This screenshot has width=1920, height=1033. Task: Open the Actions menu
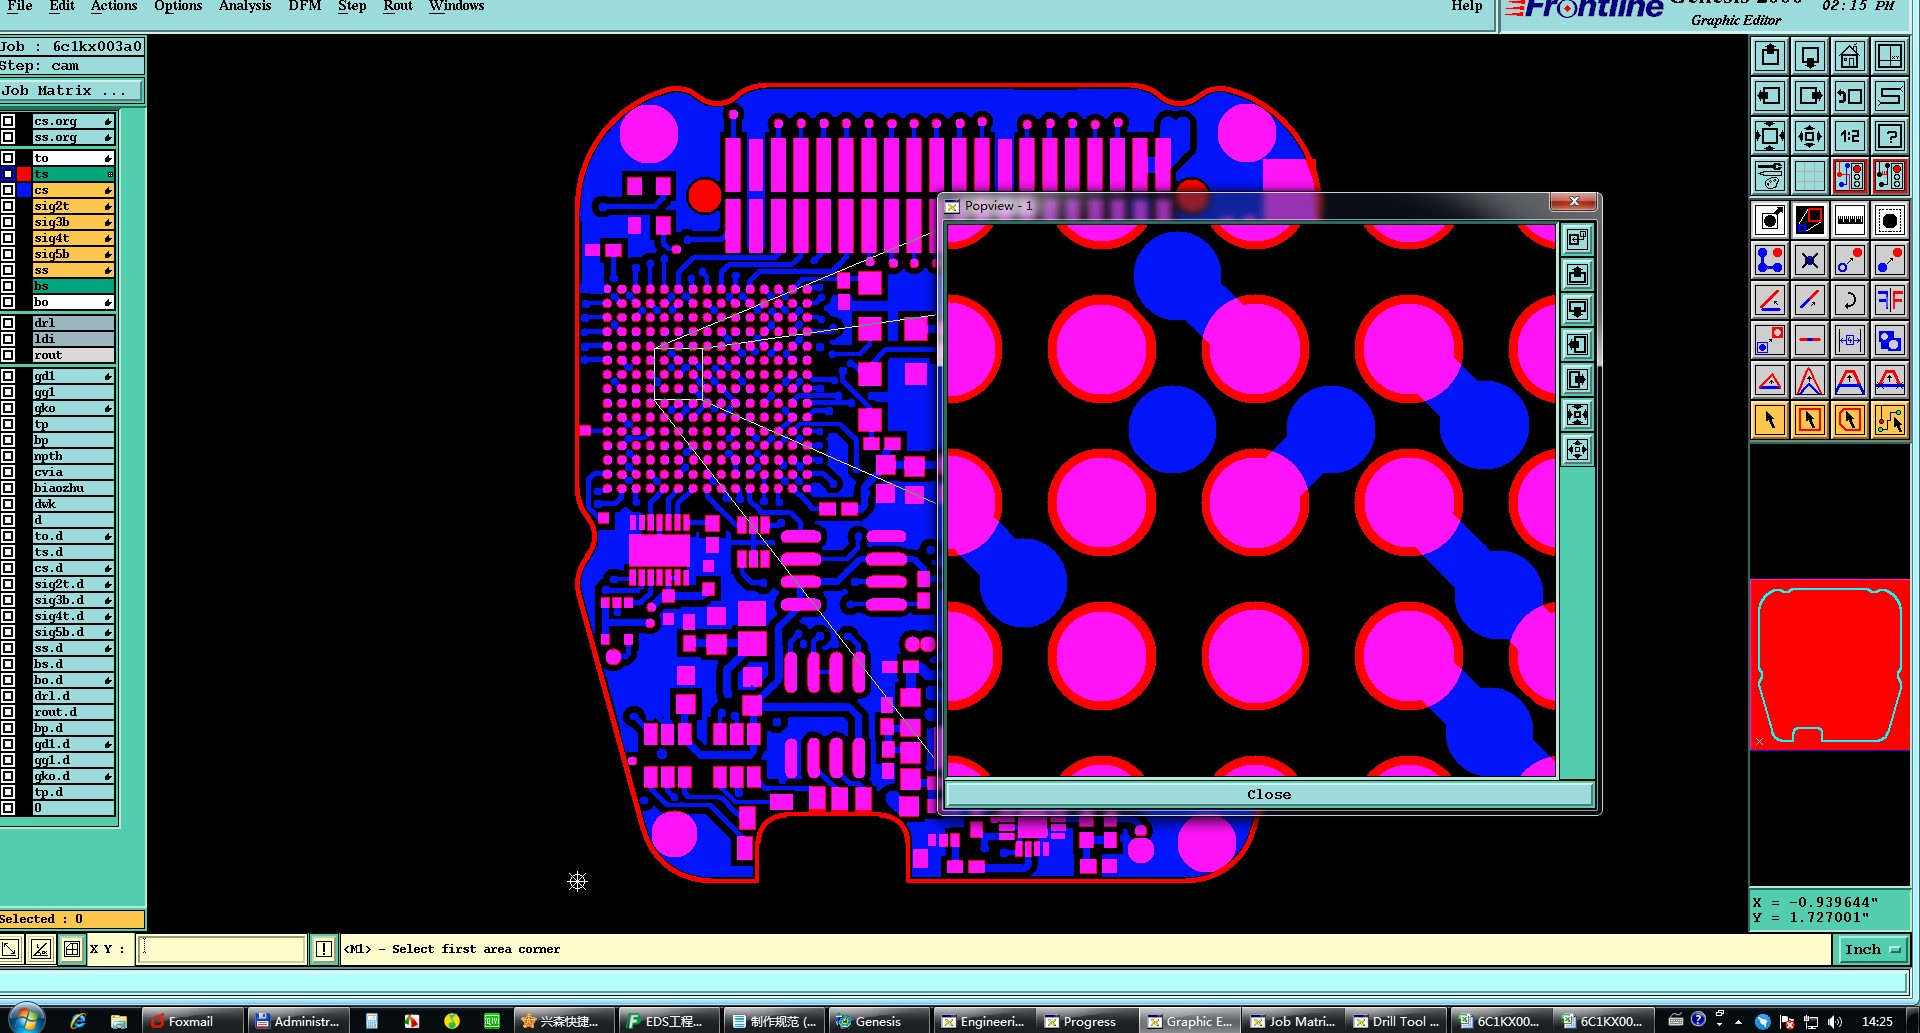coord(114,6)
